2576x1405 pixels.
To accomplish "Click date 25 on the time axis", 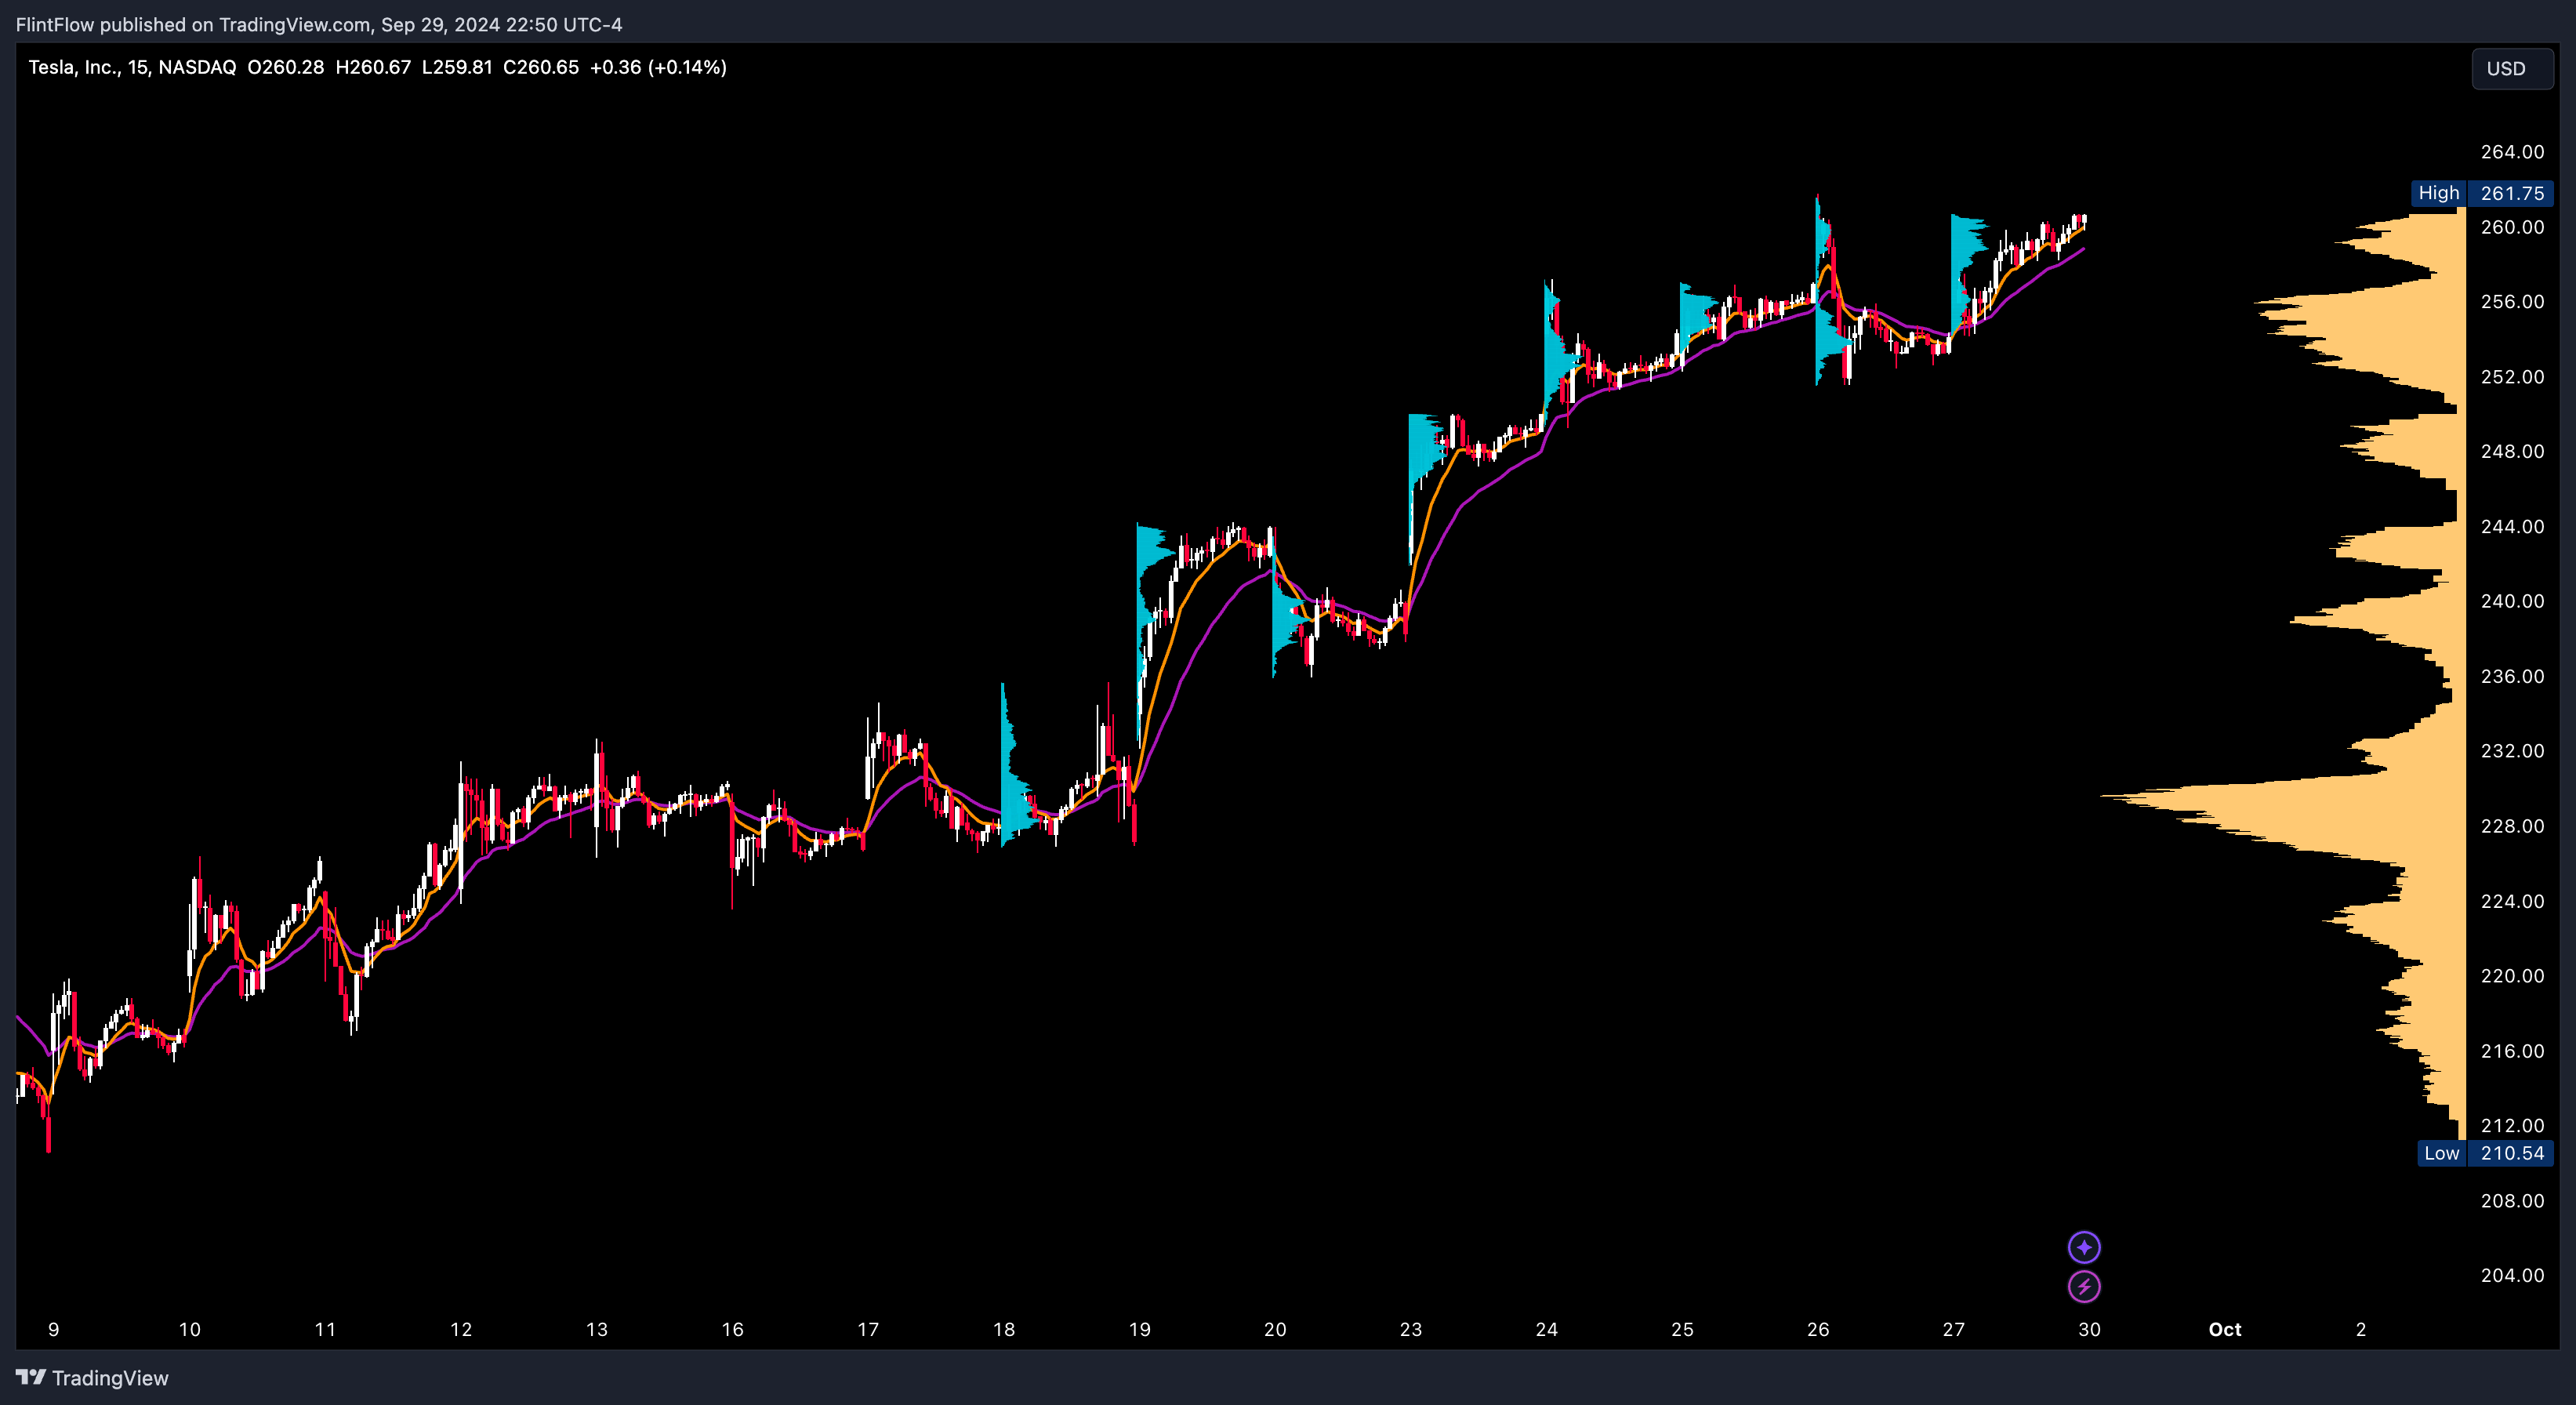I will tap(1683, 1329).
